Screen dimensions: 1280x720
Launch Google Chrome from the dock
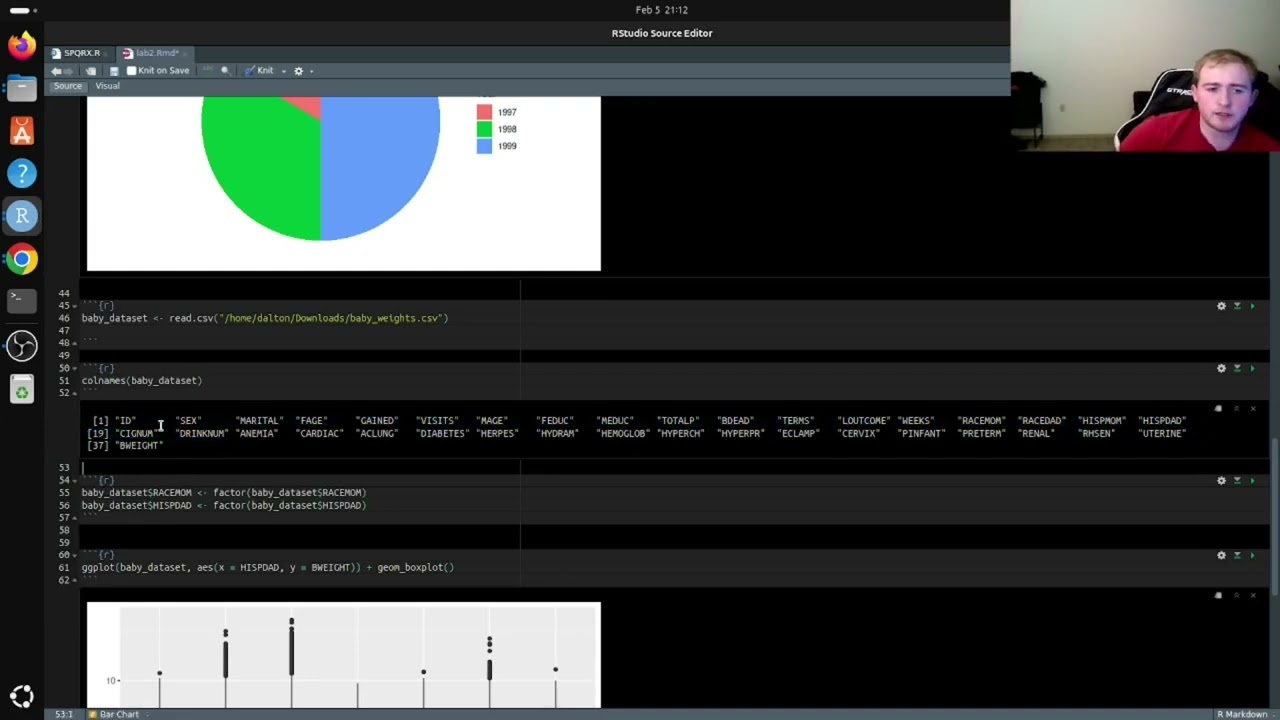point(22,260)
